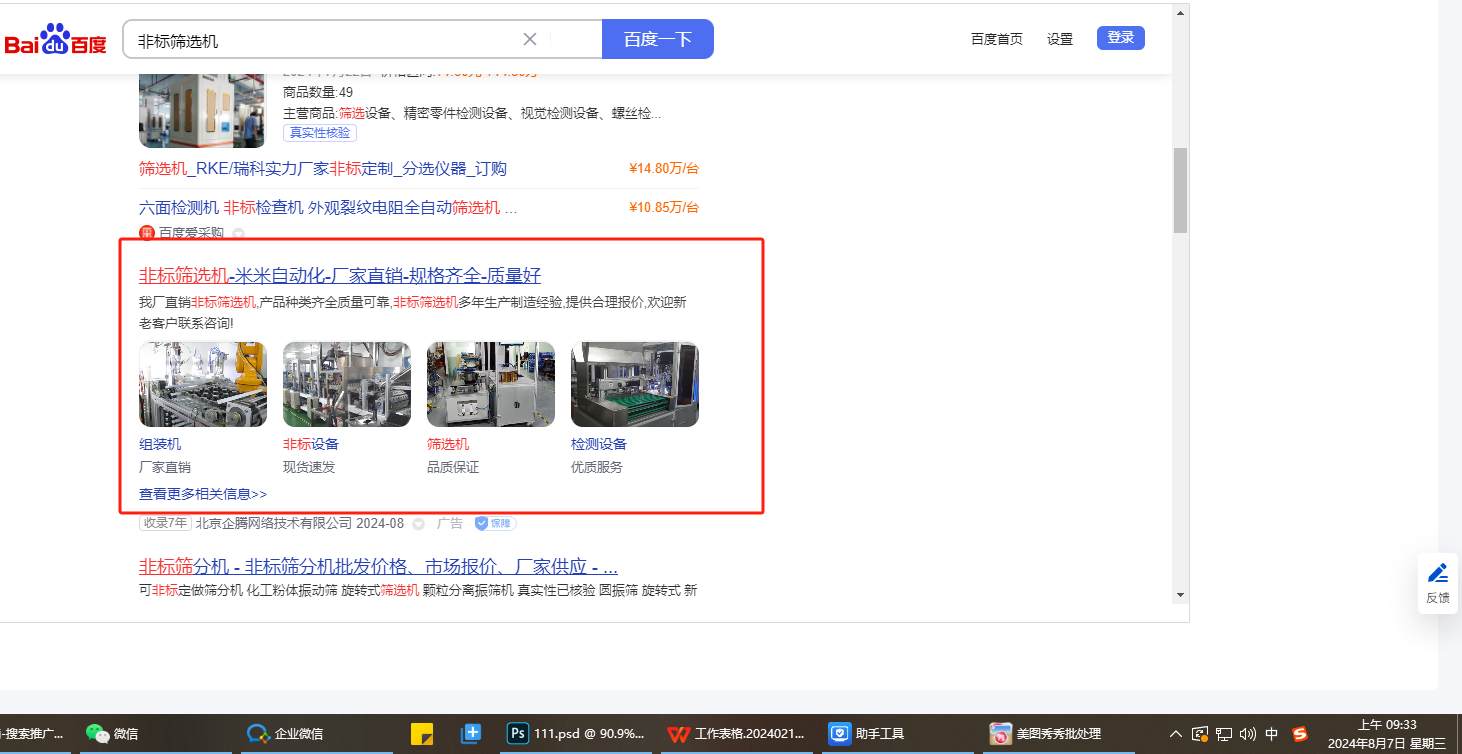The image size is (1462, 754).
Task: Click the 真实性核验 badge
Action: click(320, 133)
